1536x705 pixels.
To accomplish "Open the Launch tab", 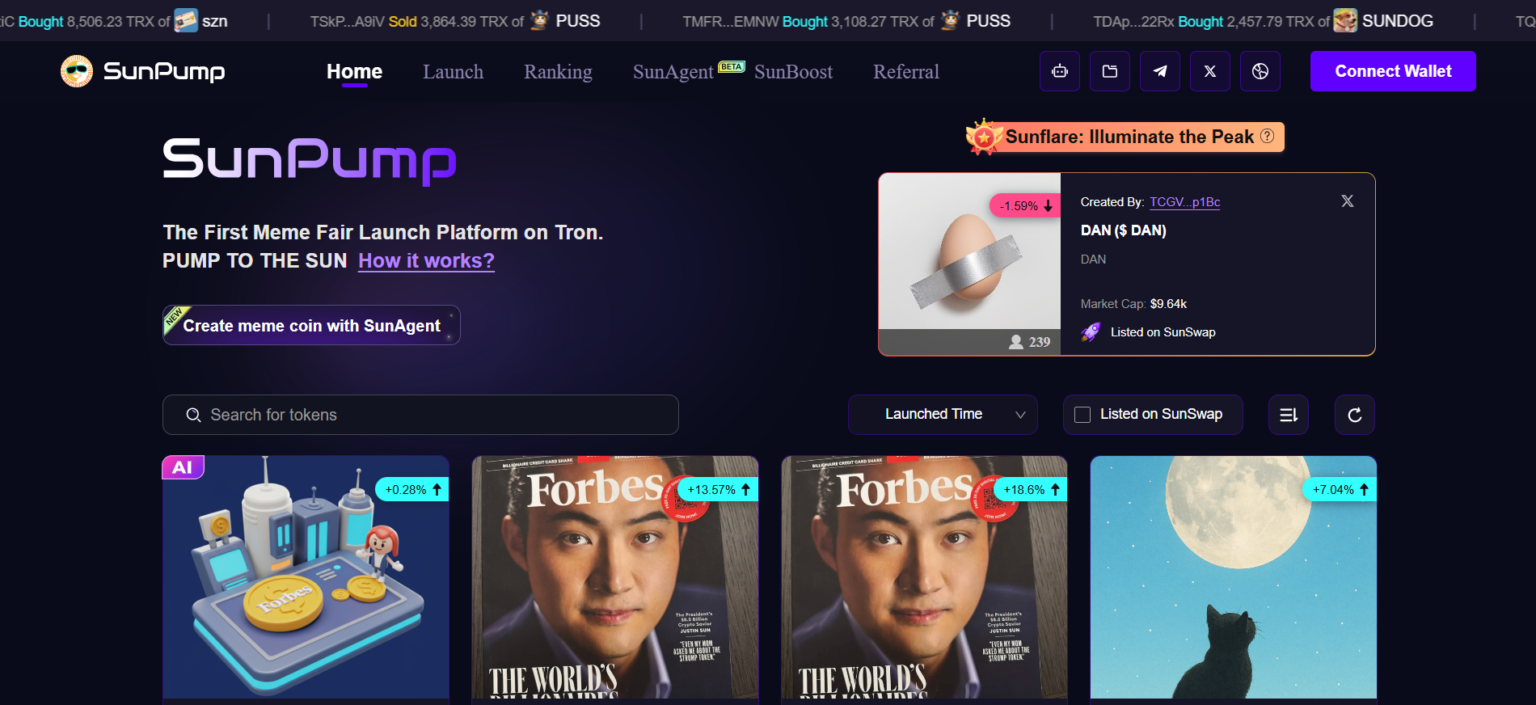I will (453, 72).
